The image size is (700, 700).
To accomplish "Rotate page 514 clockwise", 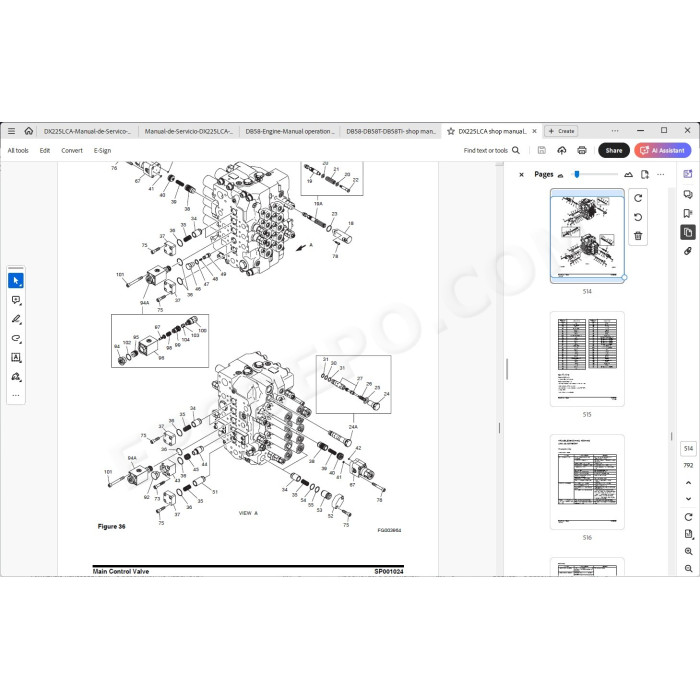I will (638, 198).
